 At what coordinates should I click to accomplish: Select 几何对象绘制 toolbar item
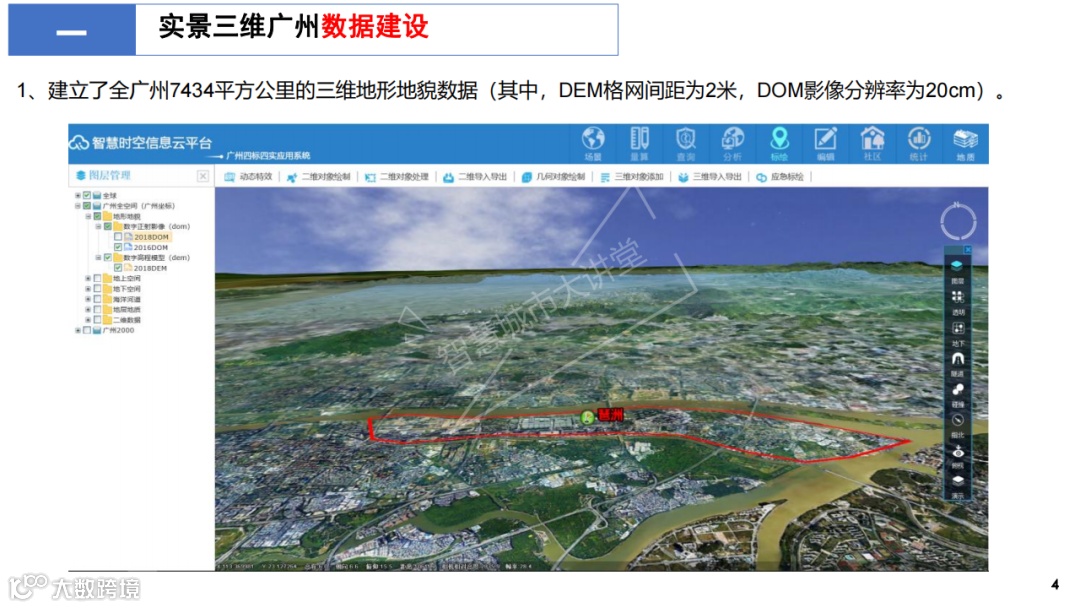click(553, 177)
